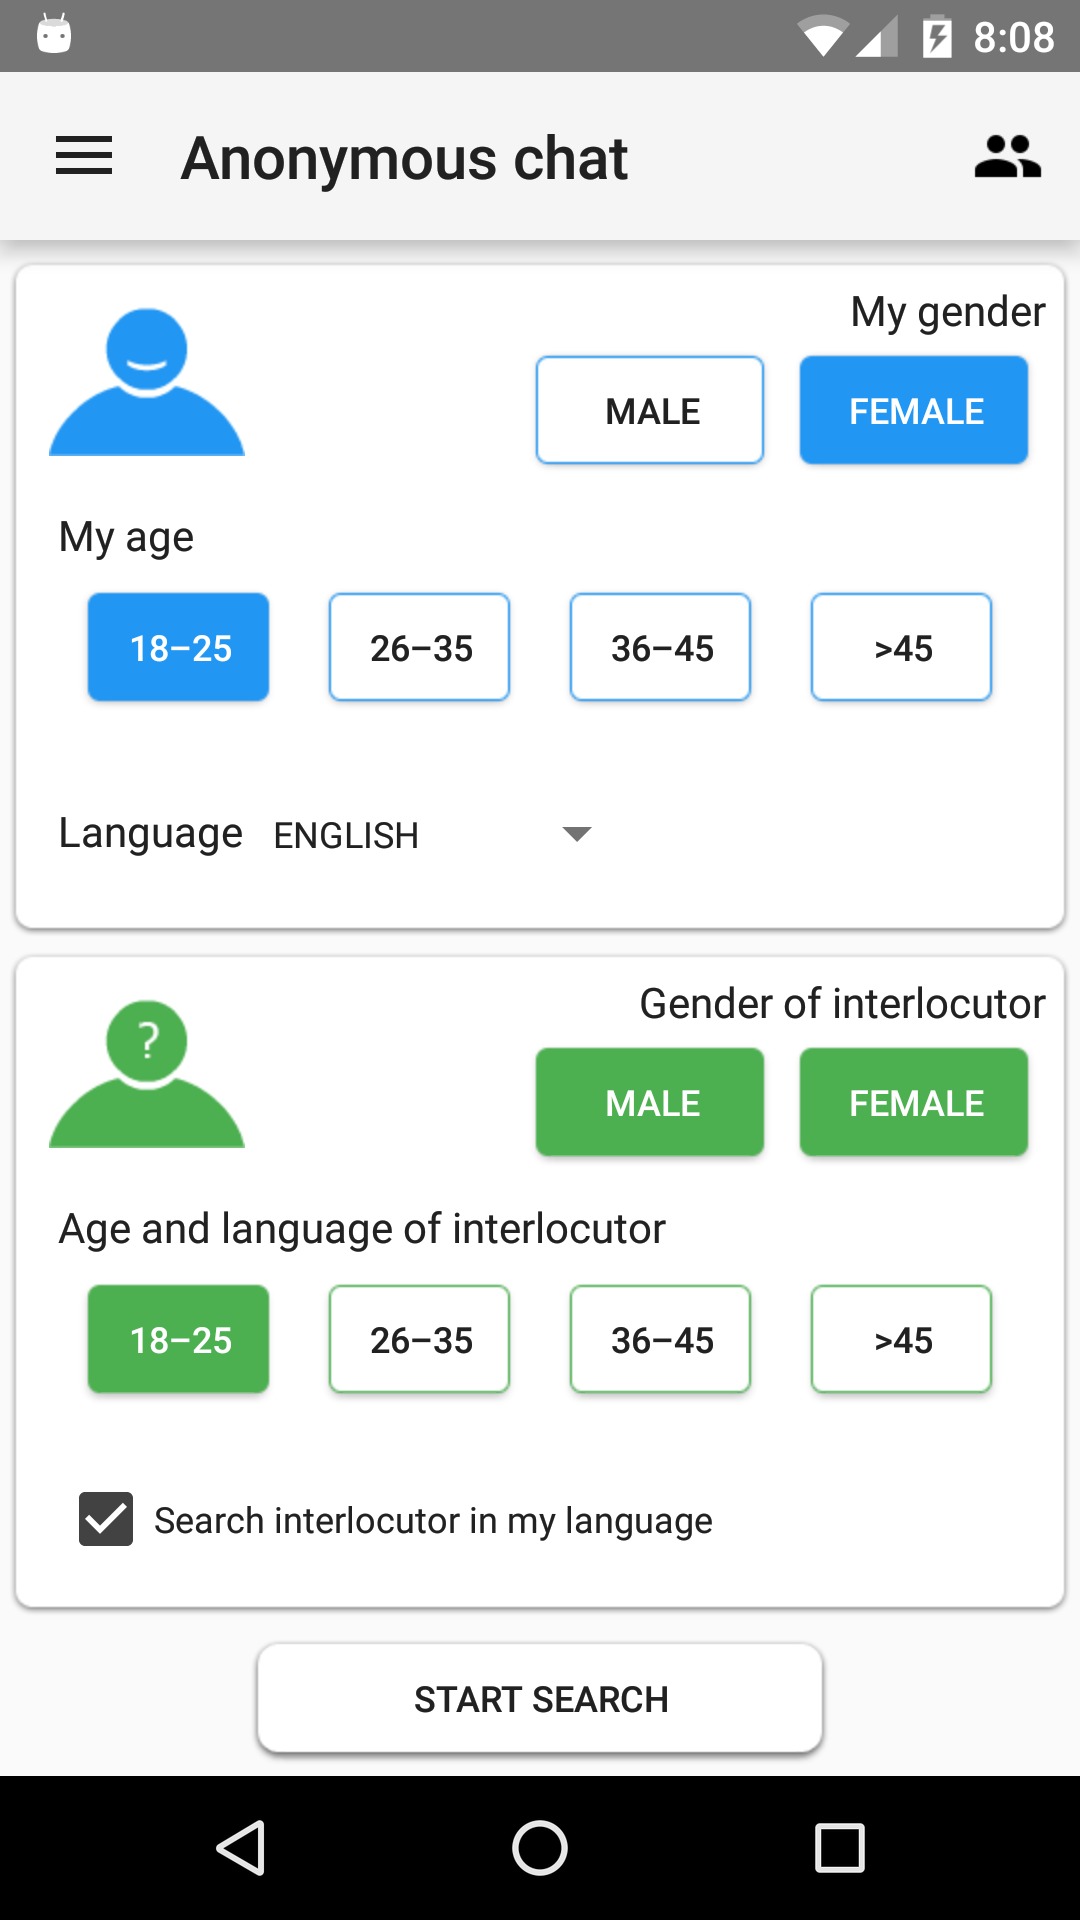Viewport: 1080px width, 1920px height.
Task: Deselect FEMALE gender of interlocutor
Action: (x=914, y=1102)
